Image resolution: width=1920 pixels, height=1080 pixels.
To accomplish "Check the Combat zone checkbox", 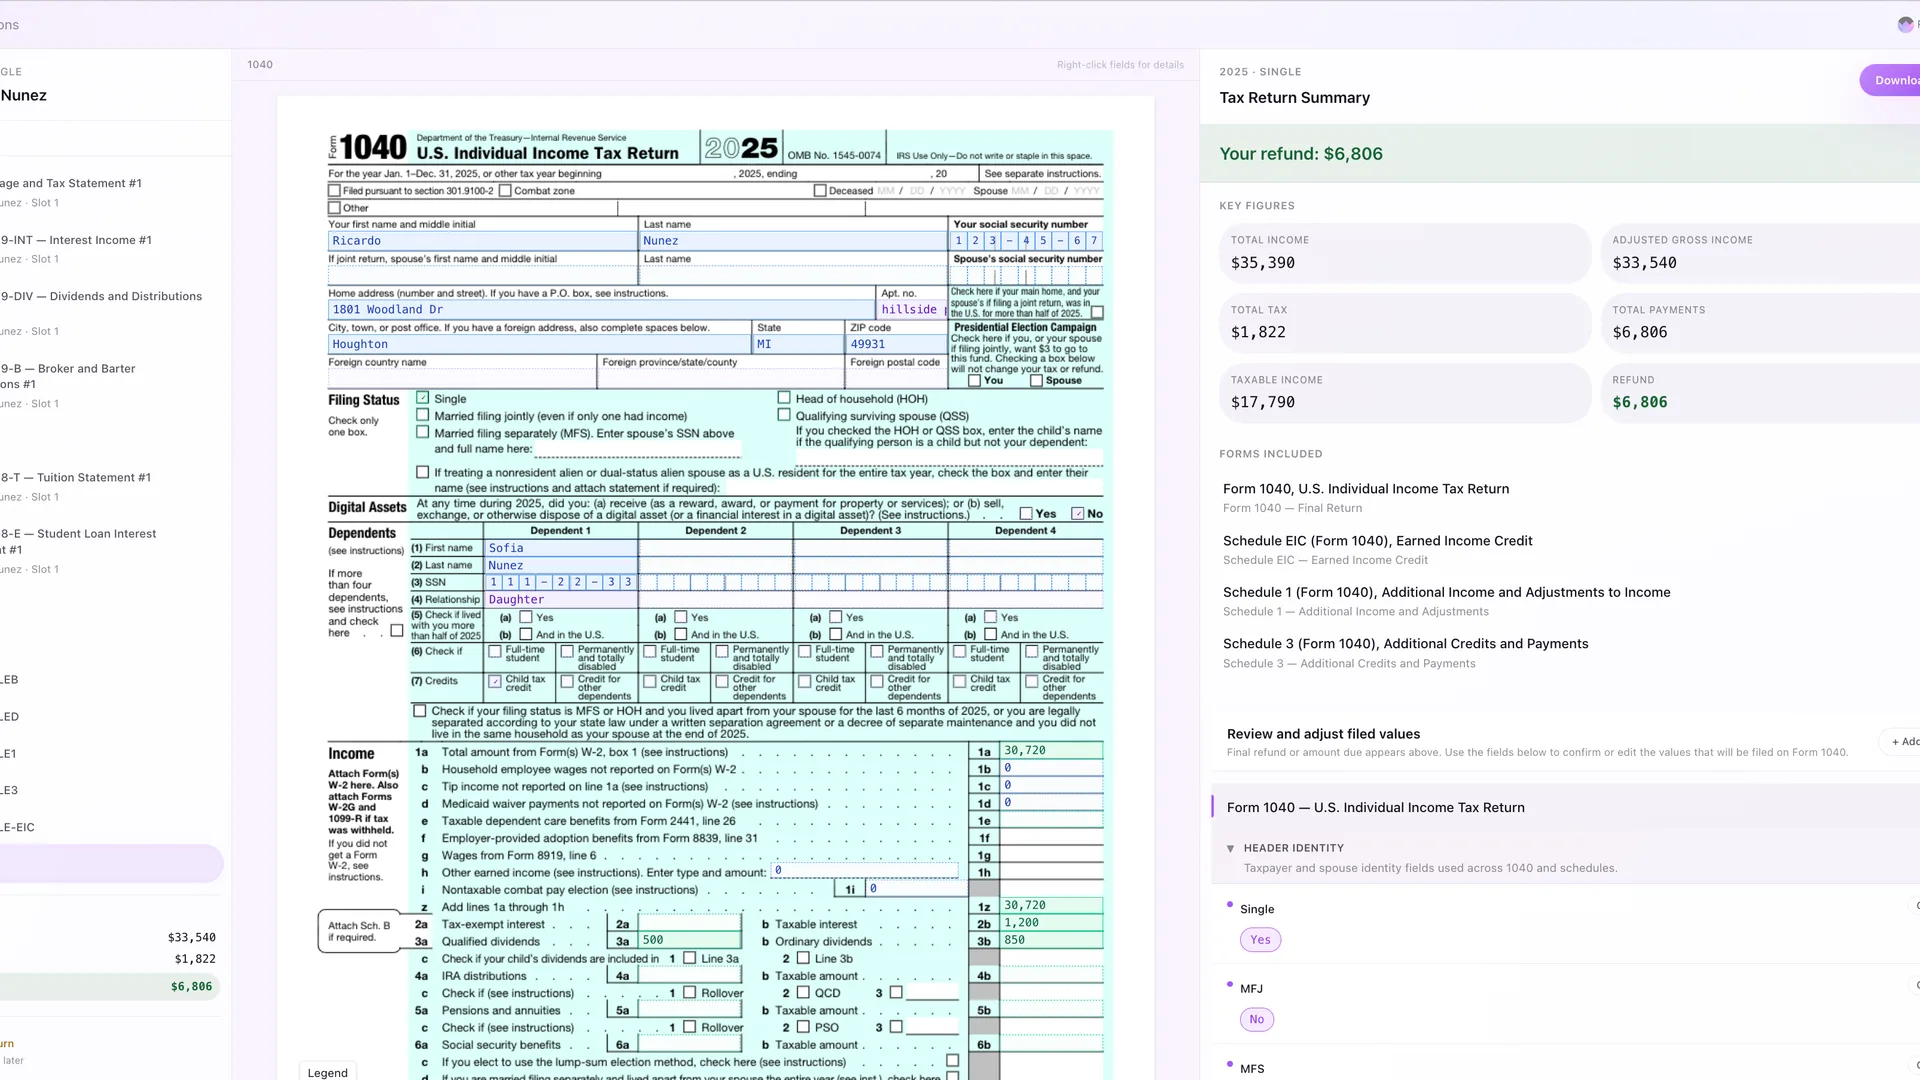I will (x=505, y=191).
